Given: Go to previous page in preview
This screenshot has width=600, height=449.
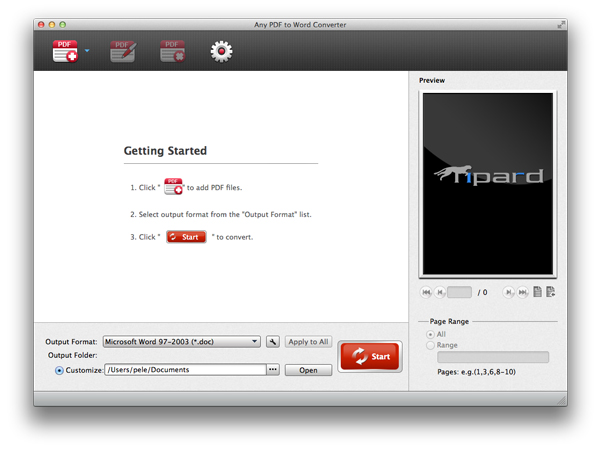Looking at the screenshot, I should tap(440, 292).
